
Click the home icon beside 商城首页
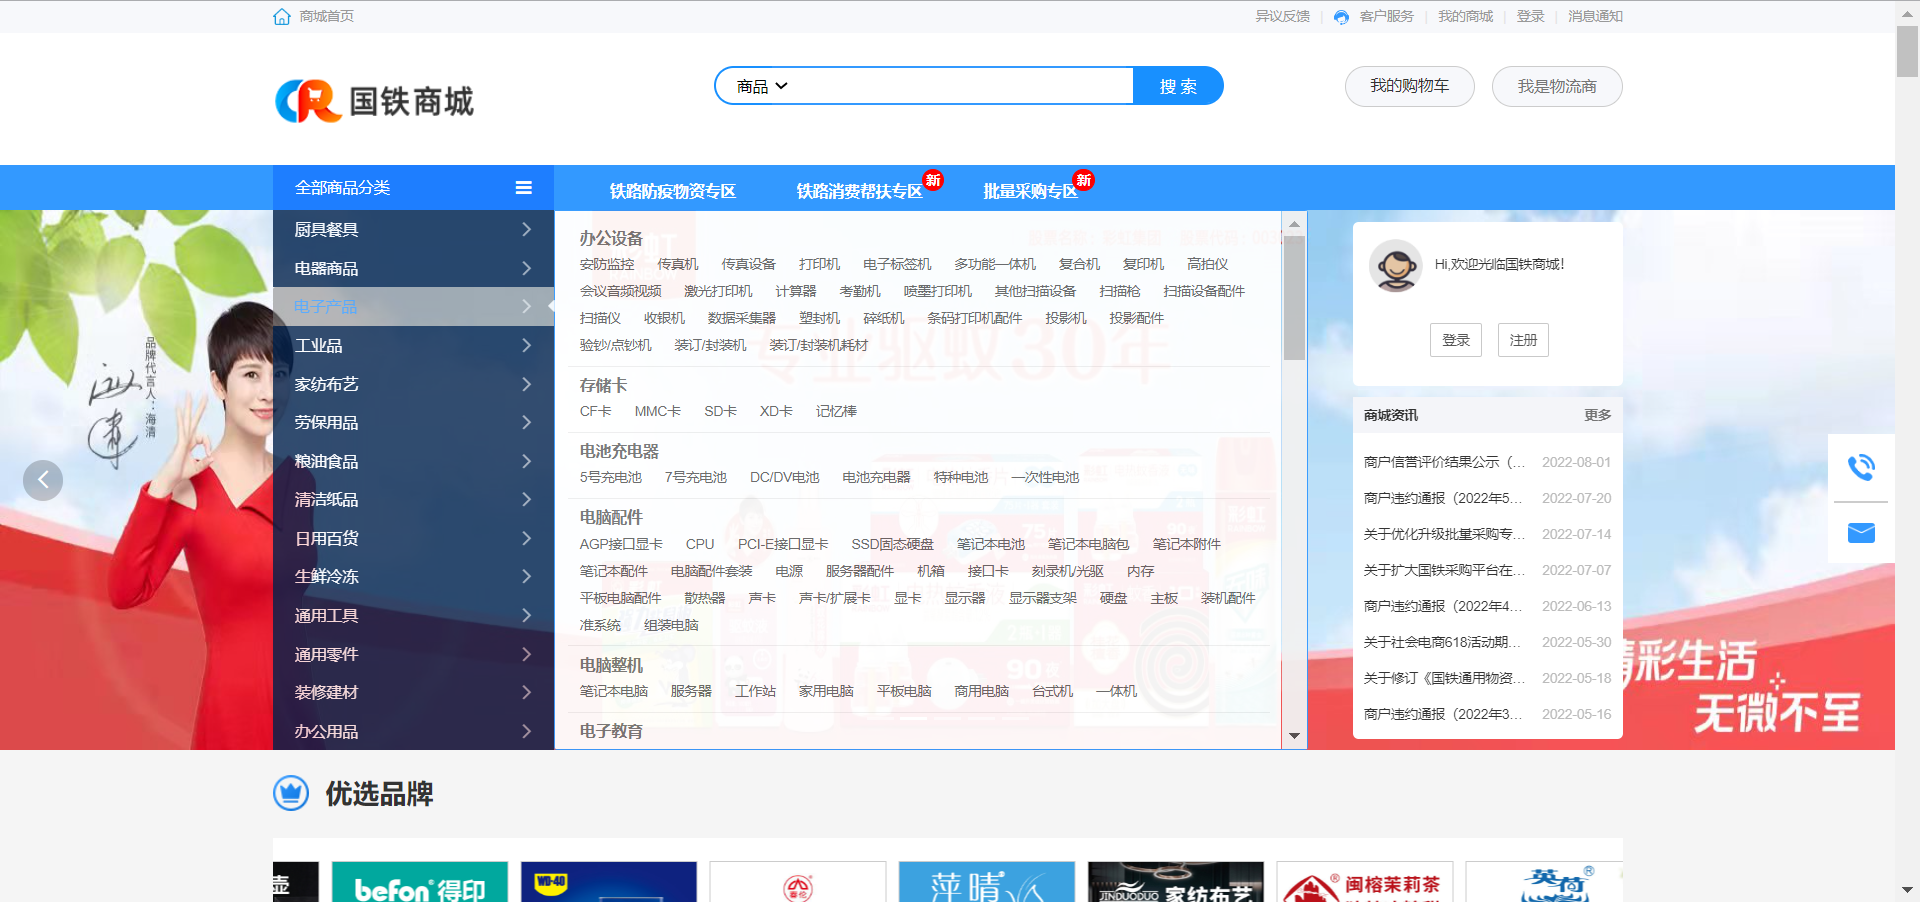click(x=282, y=16)
